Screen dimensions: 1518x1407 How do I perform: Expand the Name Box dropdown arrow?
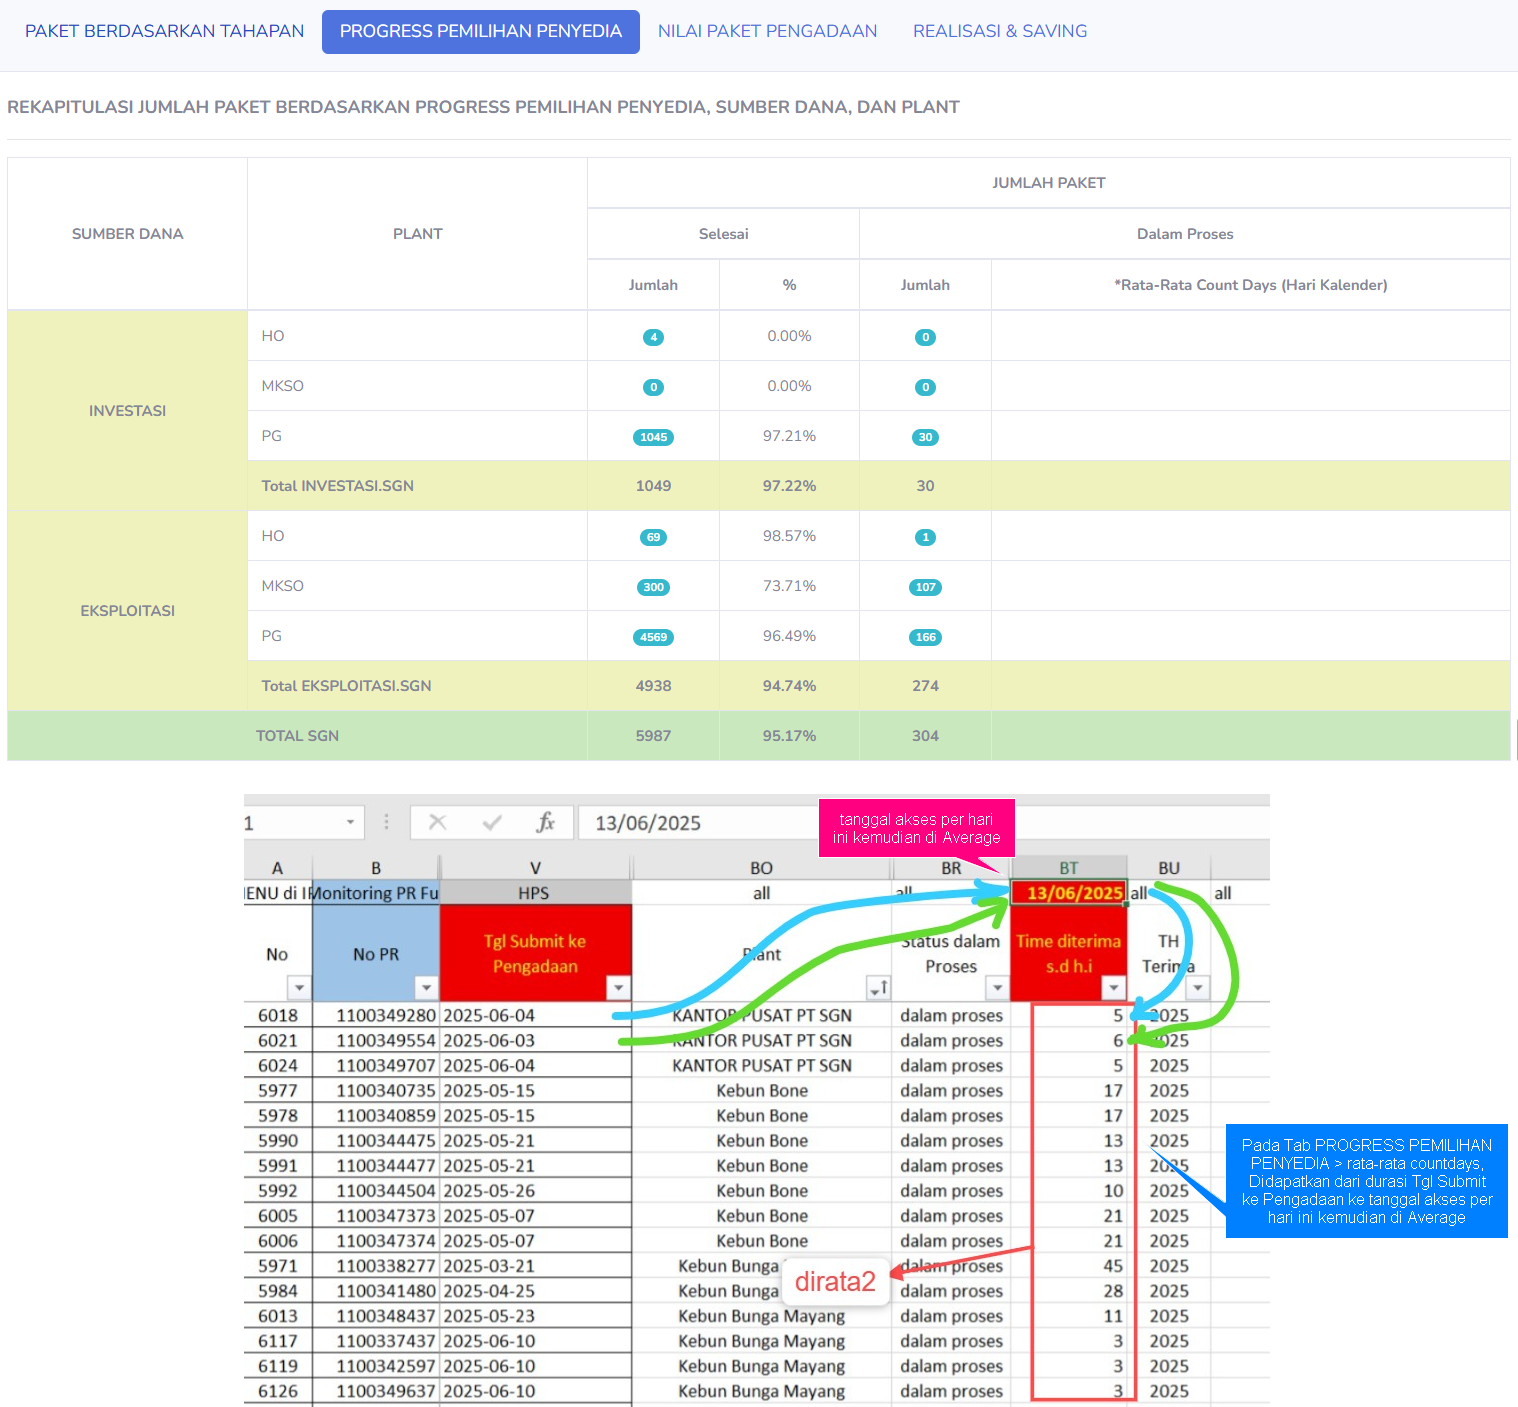[x=350, y=822]
